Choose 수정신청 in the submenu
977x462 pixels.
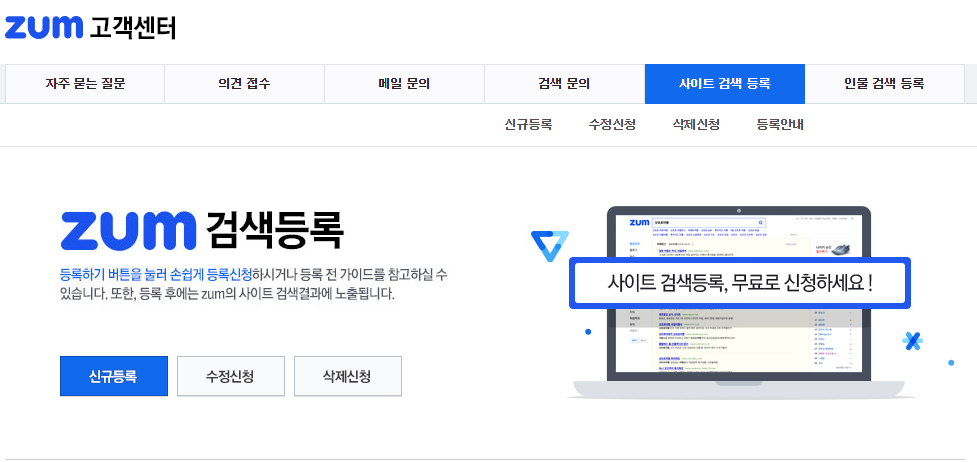(612, 124)
